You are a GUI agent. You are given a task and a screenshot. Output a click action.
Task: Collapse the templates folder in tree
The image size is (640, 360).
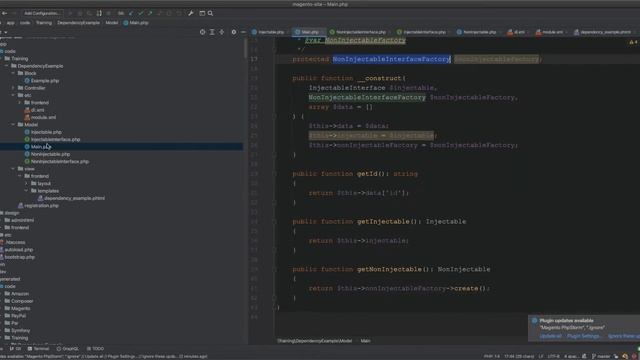pos(26,191)
